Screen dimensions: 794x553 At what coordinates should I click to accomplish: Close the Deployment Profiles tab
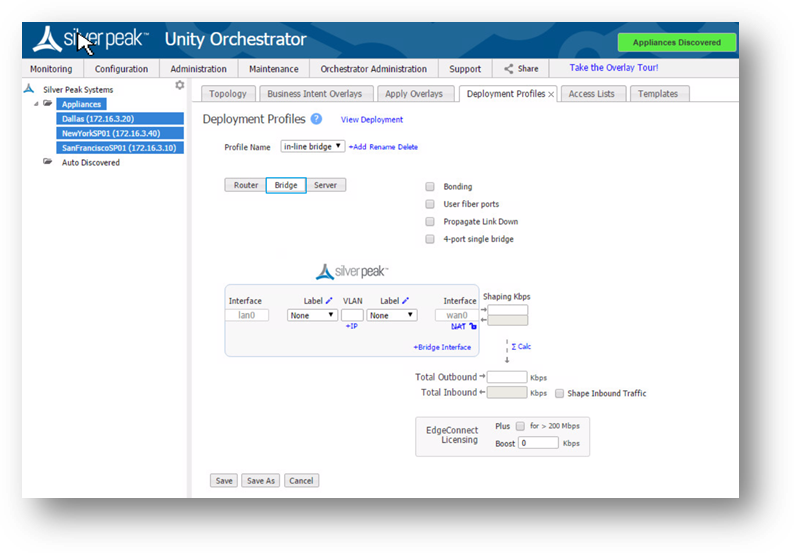[551, 94]
